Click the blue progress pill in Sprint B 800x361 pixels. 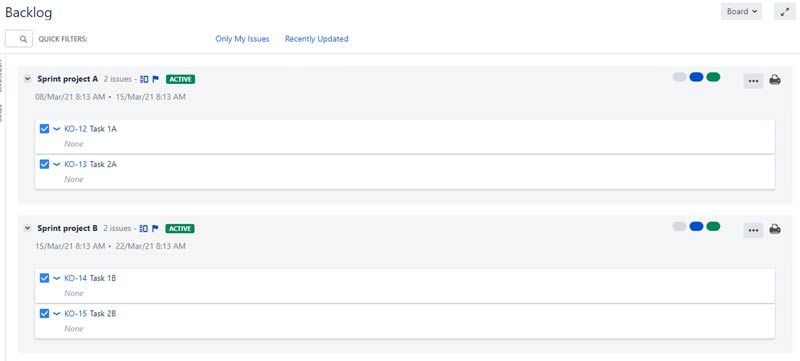[x=696, y=226]
